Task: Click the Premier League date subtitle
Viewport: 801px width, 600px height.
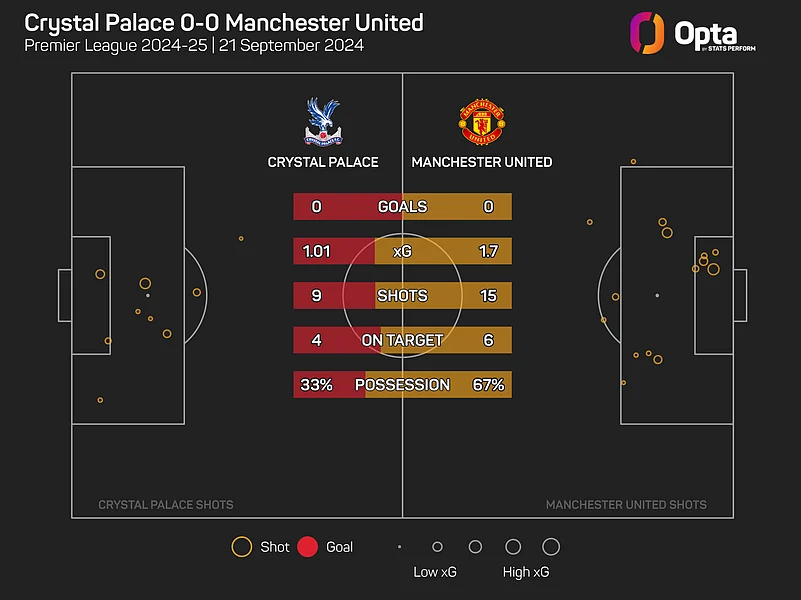Action: pos(194,46)
